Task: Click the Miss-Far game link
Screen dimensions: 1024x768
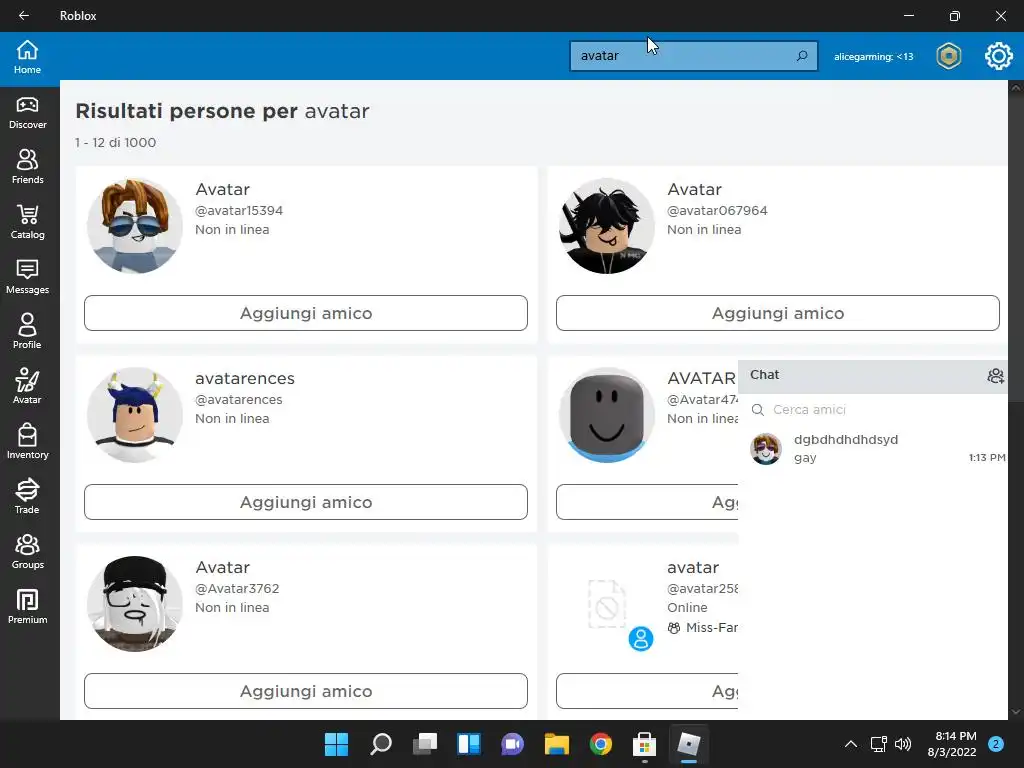Action: coord(703,628)
